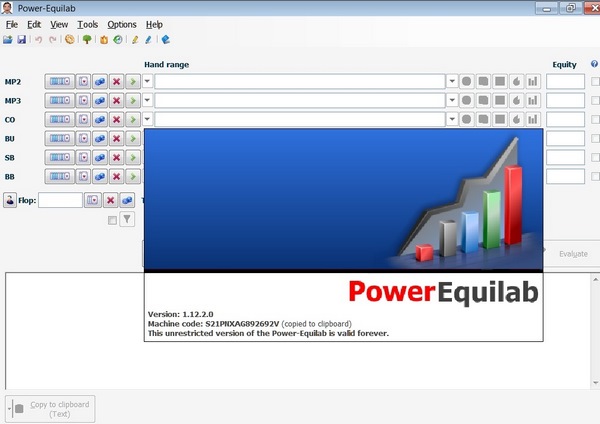
Task: Open MP3 hand range history dropdown
Action: coord(452,100)
